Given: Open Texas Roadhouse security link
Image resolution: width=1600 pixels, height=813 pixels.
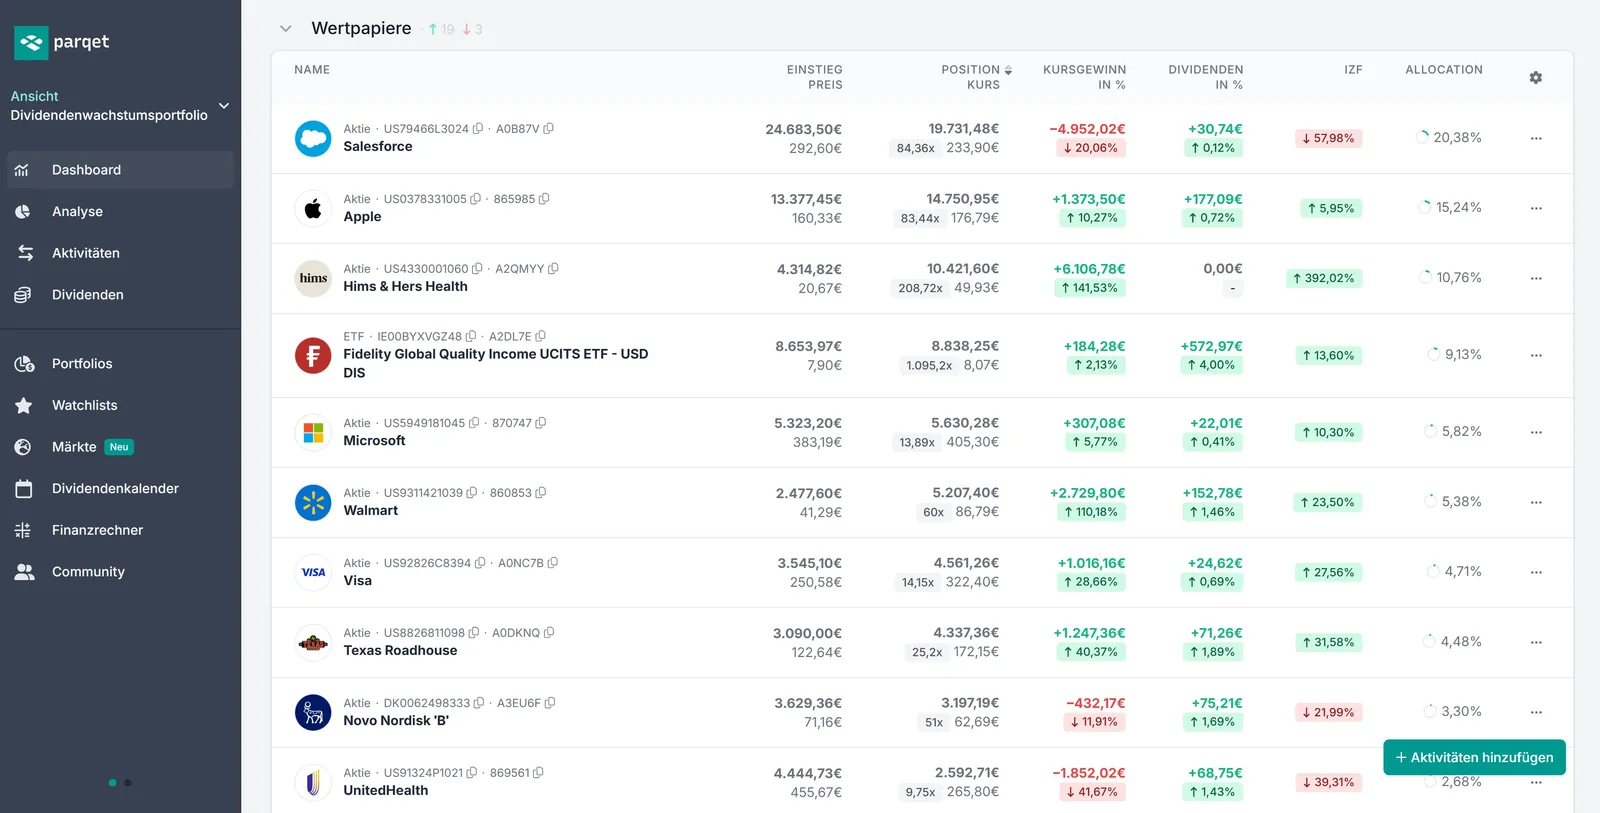Looking at the screenshot, I should (x=400, y=651).
